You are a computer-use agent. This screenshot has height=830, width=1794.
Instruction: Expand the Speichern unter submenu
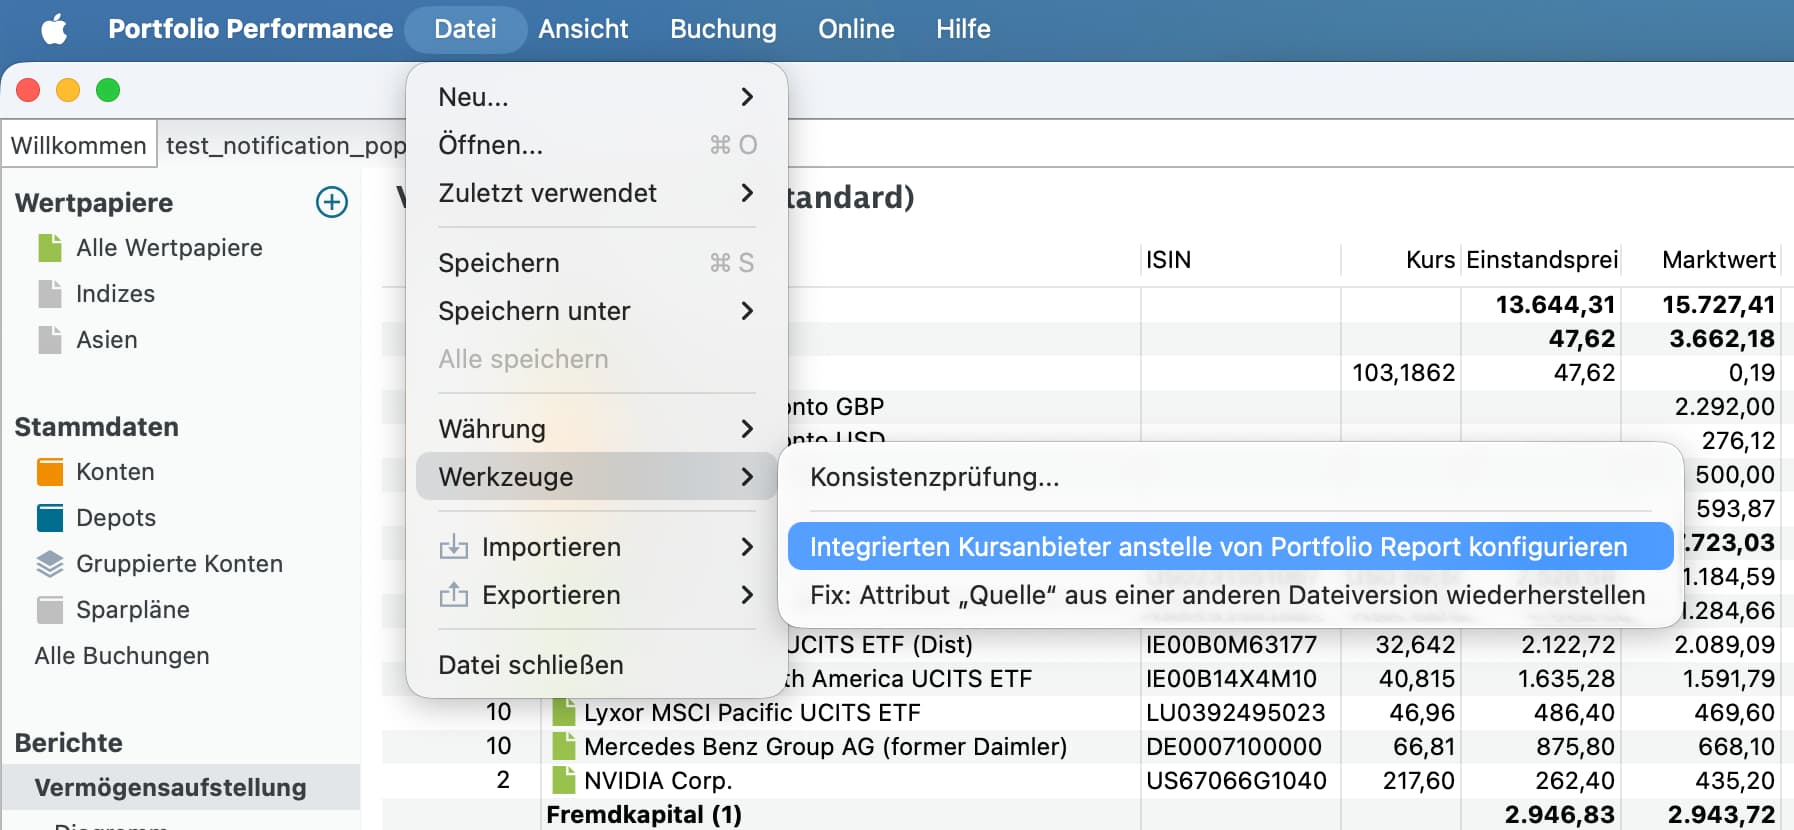coord(746,311)
